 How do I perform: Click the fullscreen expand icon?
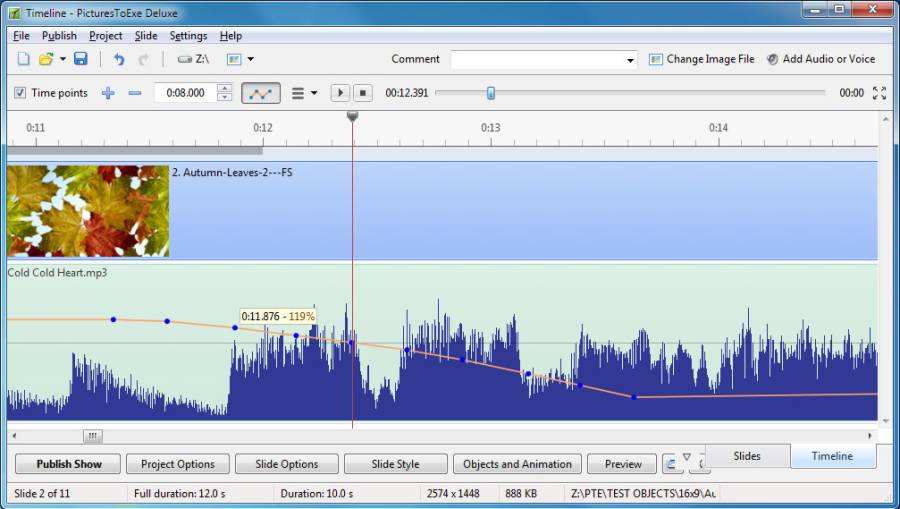pos(879,93)
